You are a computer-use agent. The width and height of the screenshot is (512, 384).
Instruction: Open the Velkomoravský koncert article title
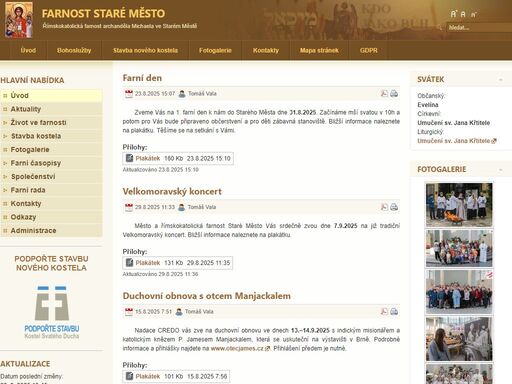172,192
